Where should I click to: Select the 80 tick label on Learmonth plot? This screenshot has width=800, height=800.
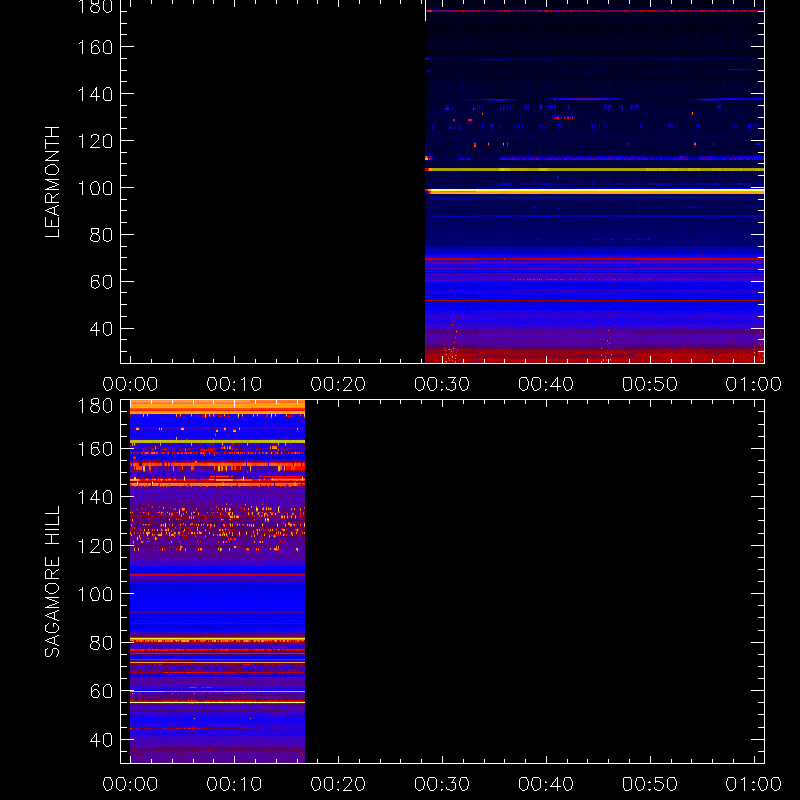tap(101, 235)
